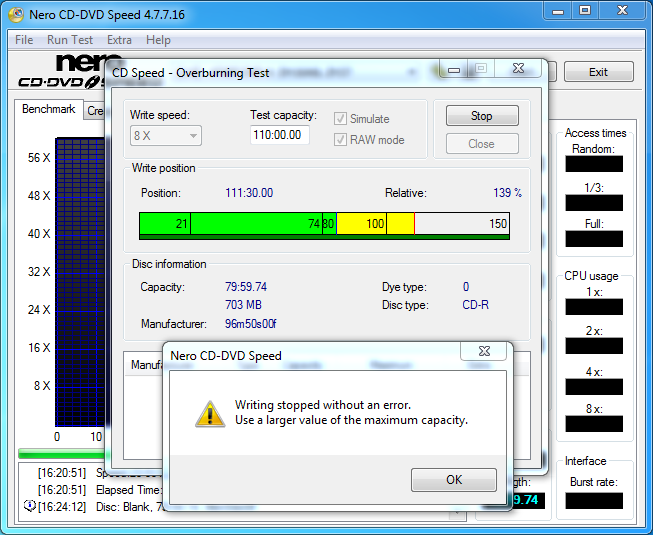This screenshot has height=535, width=653.
Task: Toggle the Simulate checkbox
Action: [340, 119]
